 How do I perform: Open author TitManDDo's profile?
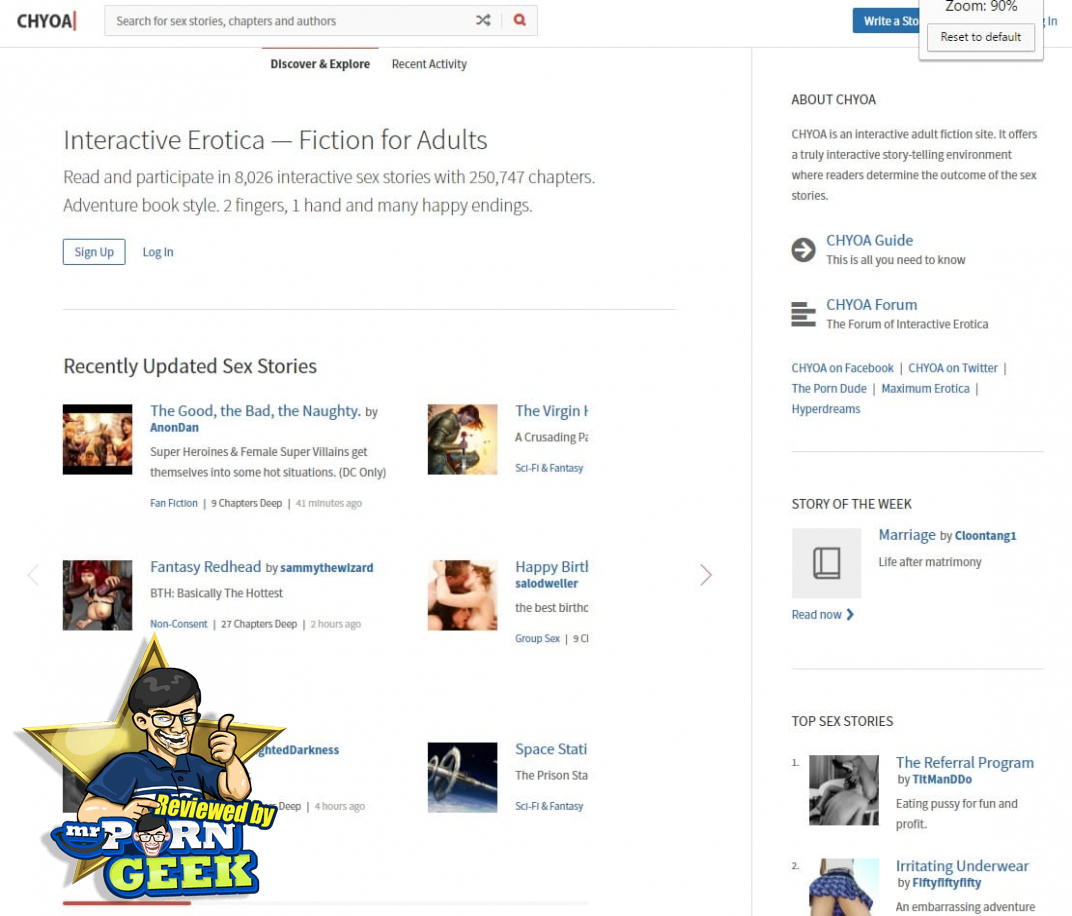(941, 779)
